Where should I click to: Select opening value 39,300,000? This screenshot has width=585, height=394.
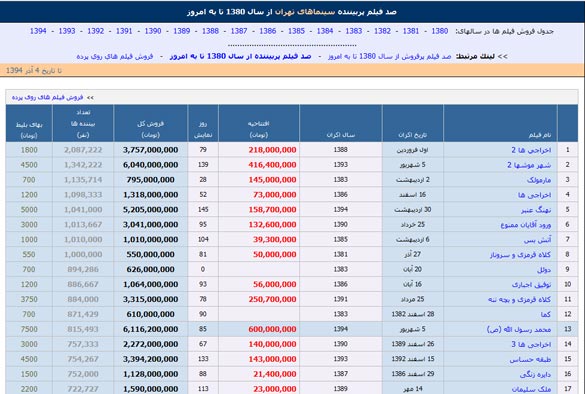[275, 240]
